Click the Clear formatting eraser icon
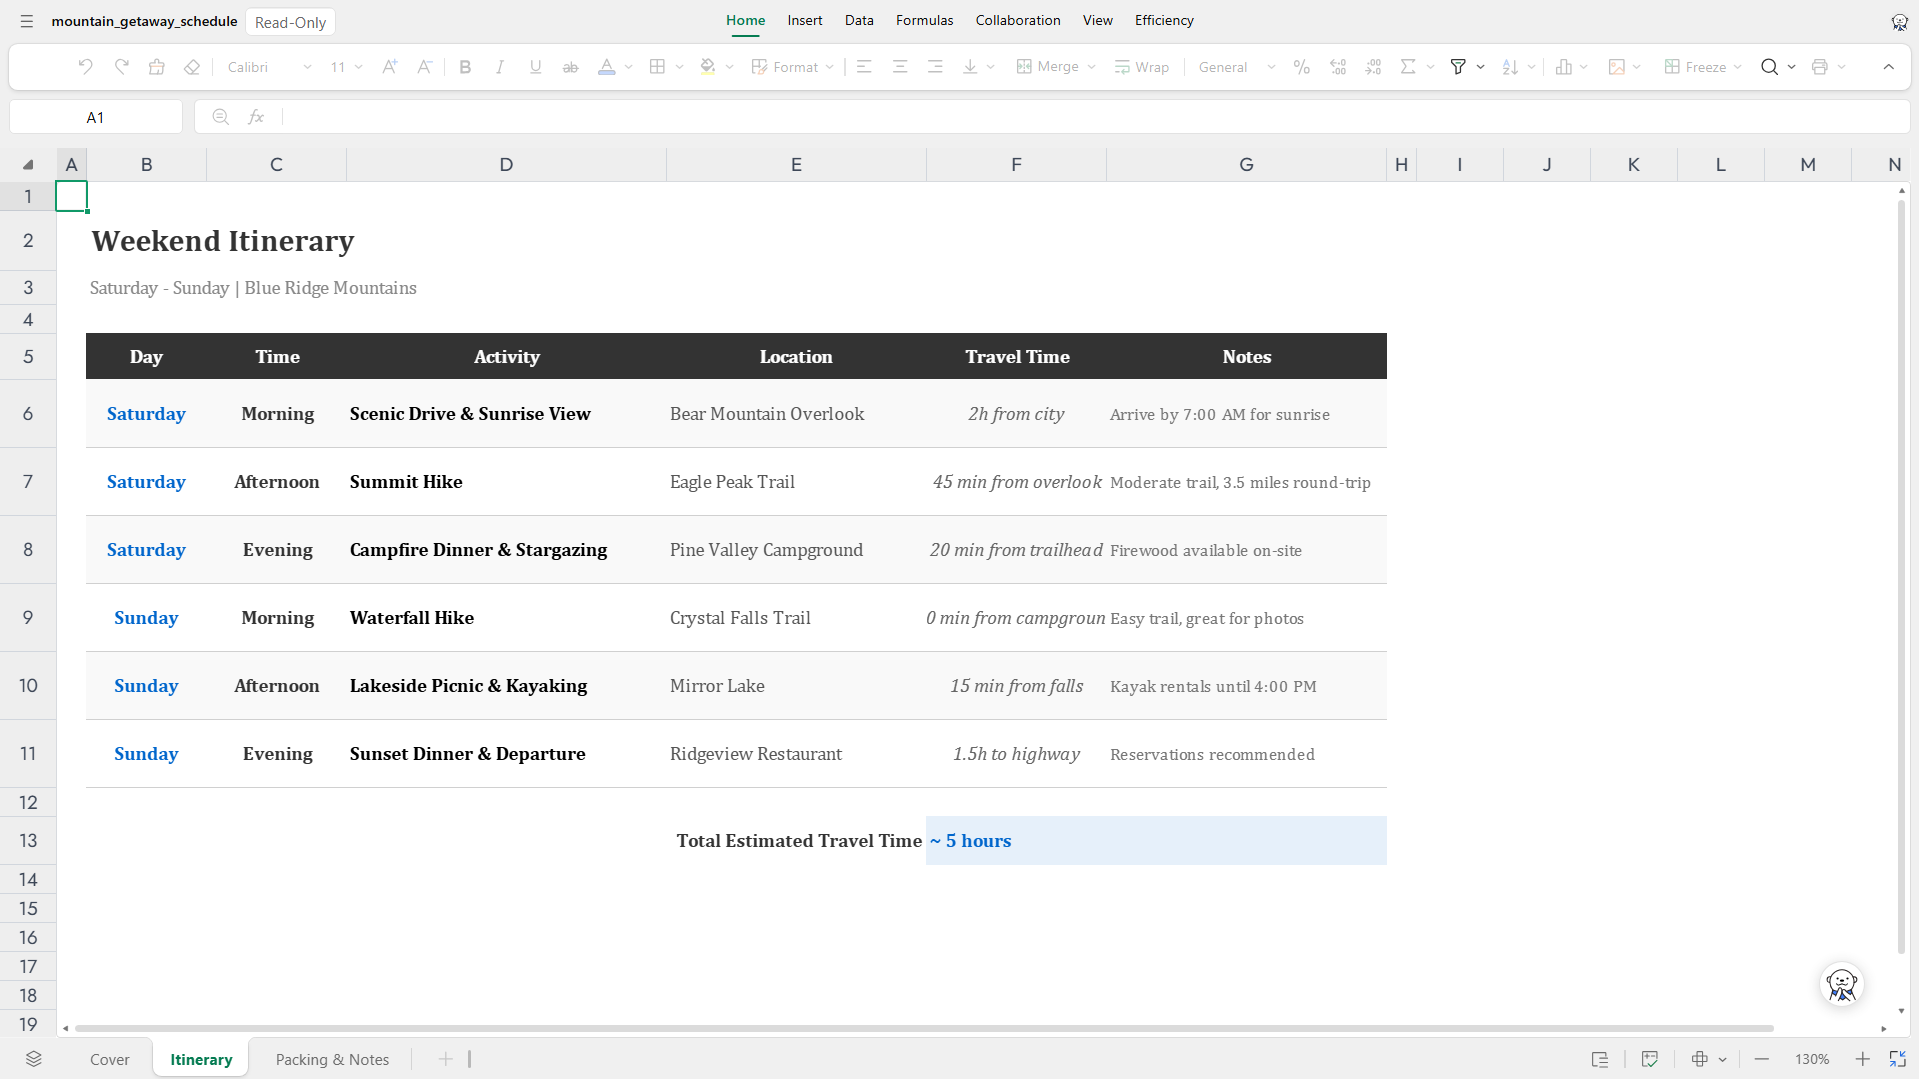 click(x=192, y=67)
